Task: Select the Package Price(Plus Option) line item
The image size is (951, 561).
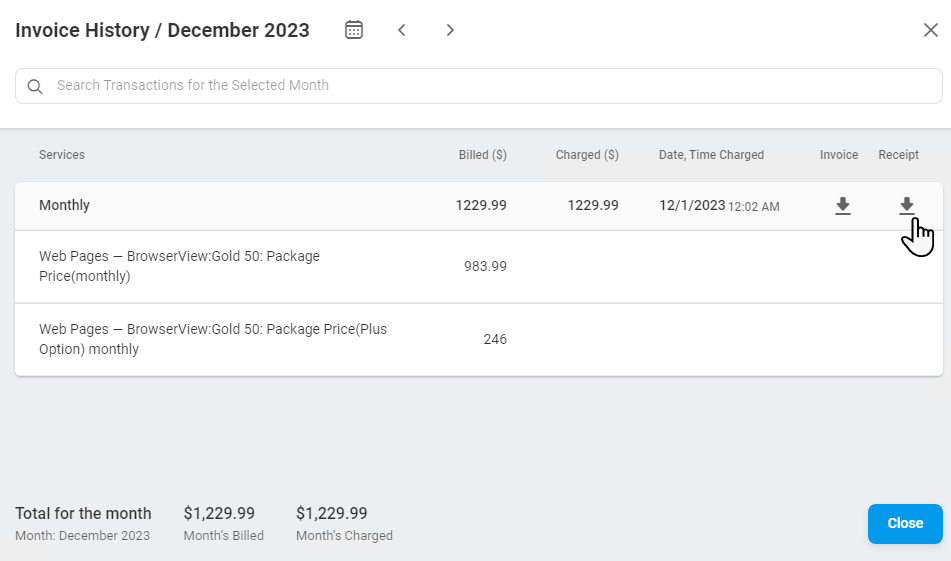Action: coord(213,339)
